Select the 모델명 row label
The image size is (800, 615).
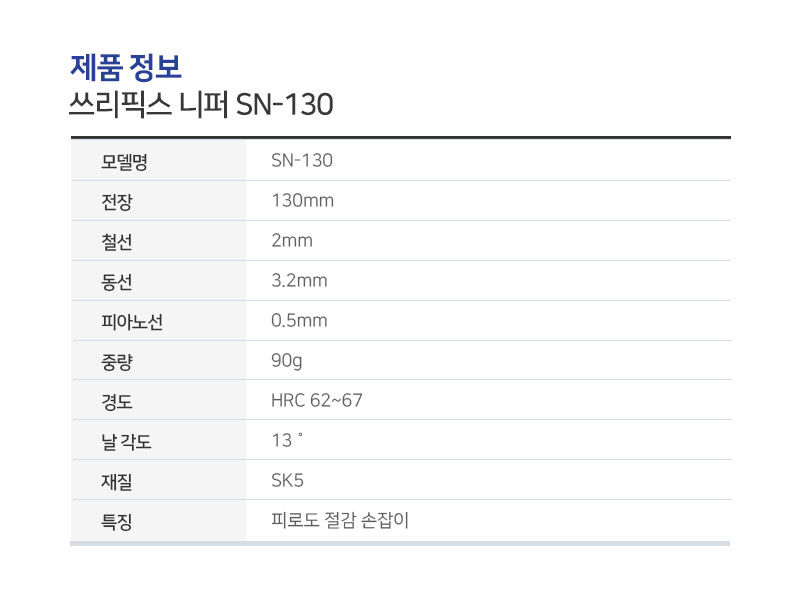124,161
